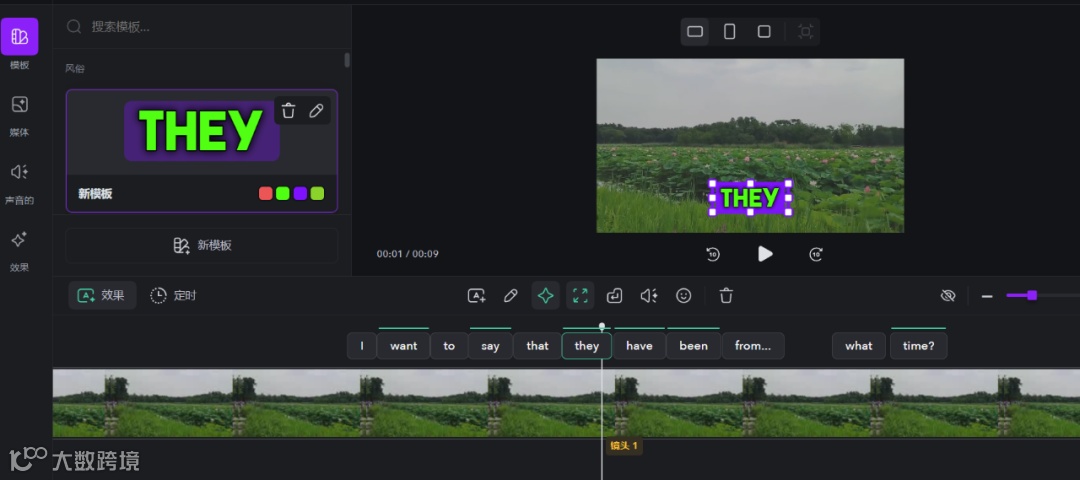Viewport: 1080px width, 480px height.
Task: Select square aspect ratio in preview
Action: point(764,32)
